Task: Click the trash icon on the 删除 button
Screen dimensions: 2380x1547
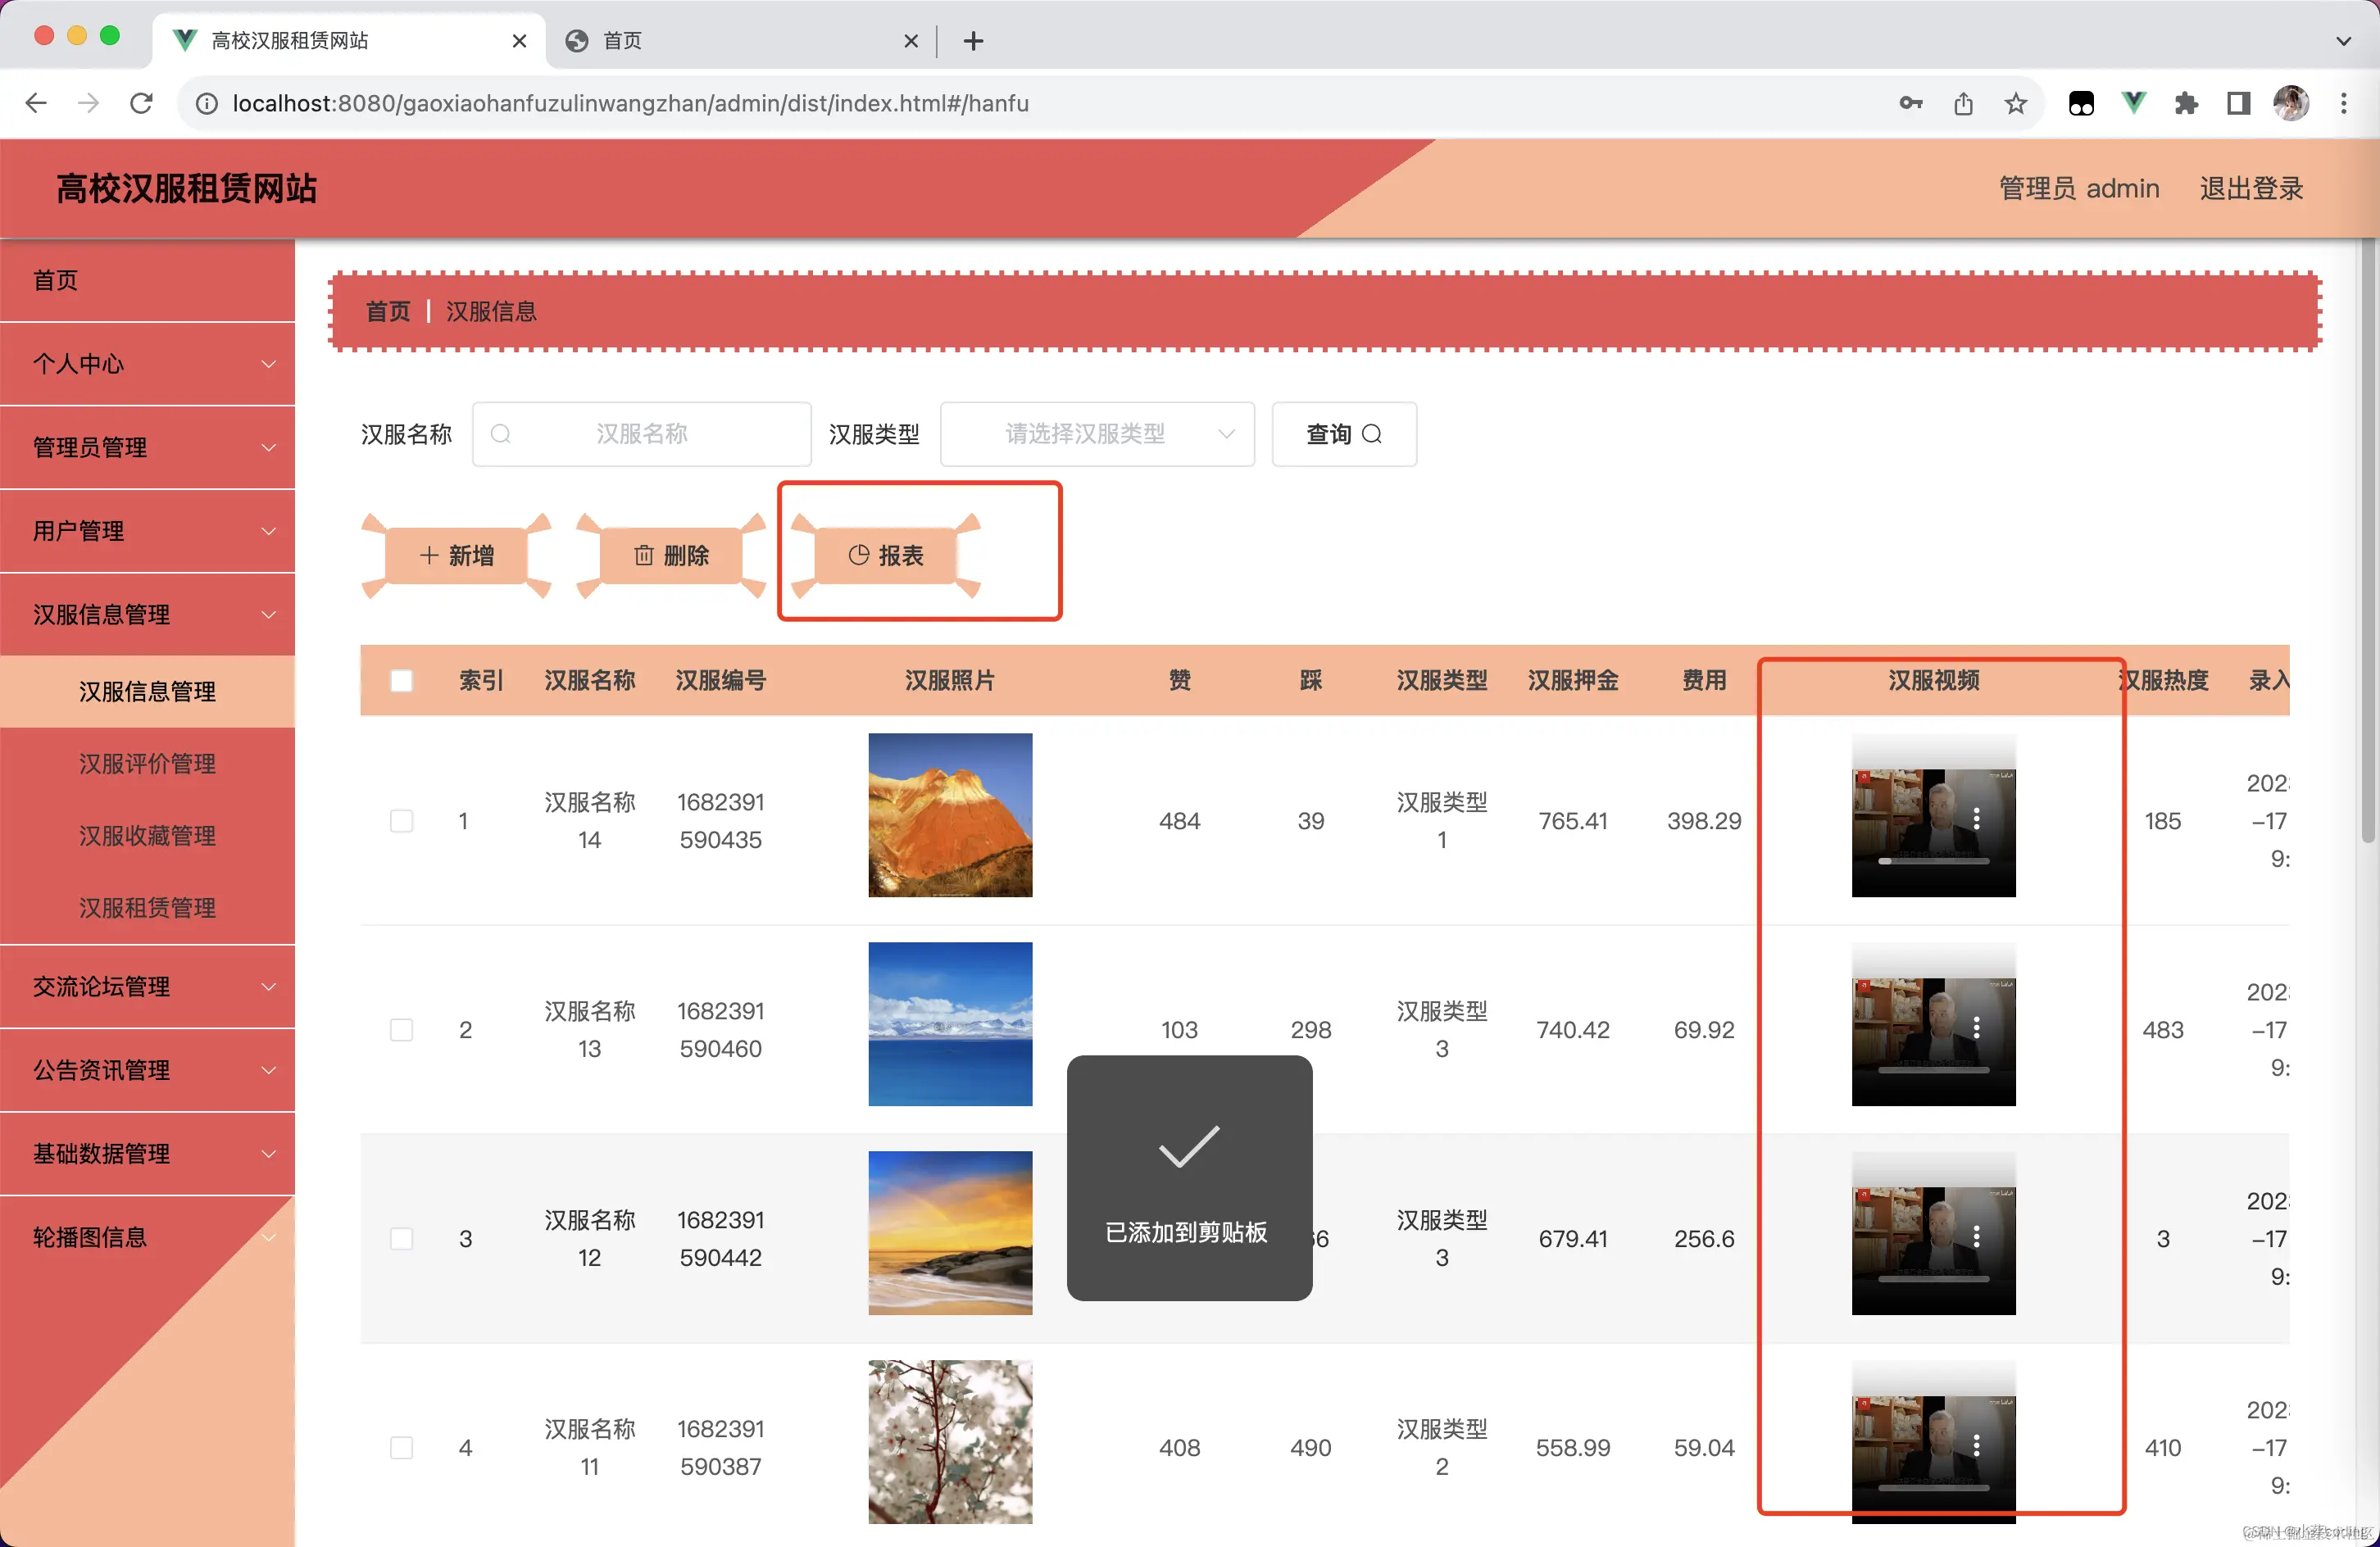Action: pyautogui.click(x=644, y=555)
